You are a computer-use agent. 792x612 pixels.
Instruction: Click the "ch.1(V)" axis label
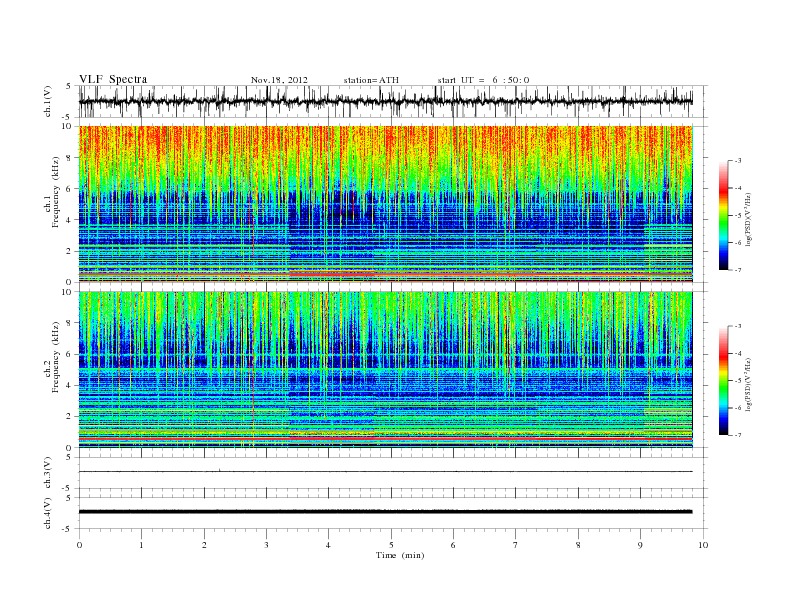48,101
